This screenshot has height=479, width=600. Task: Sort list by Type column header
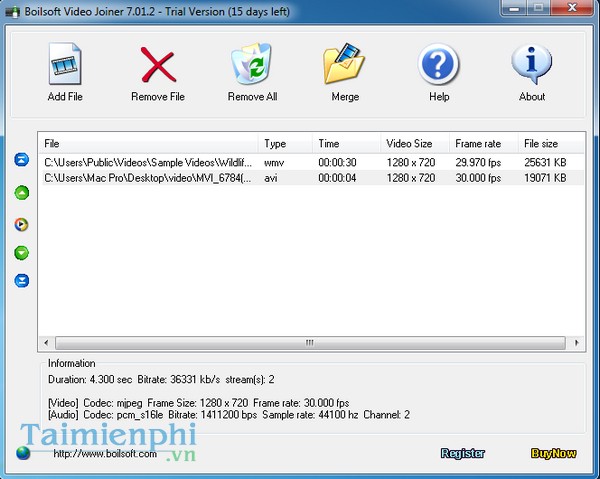pyautogui.click(x=285, y=143)
